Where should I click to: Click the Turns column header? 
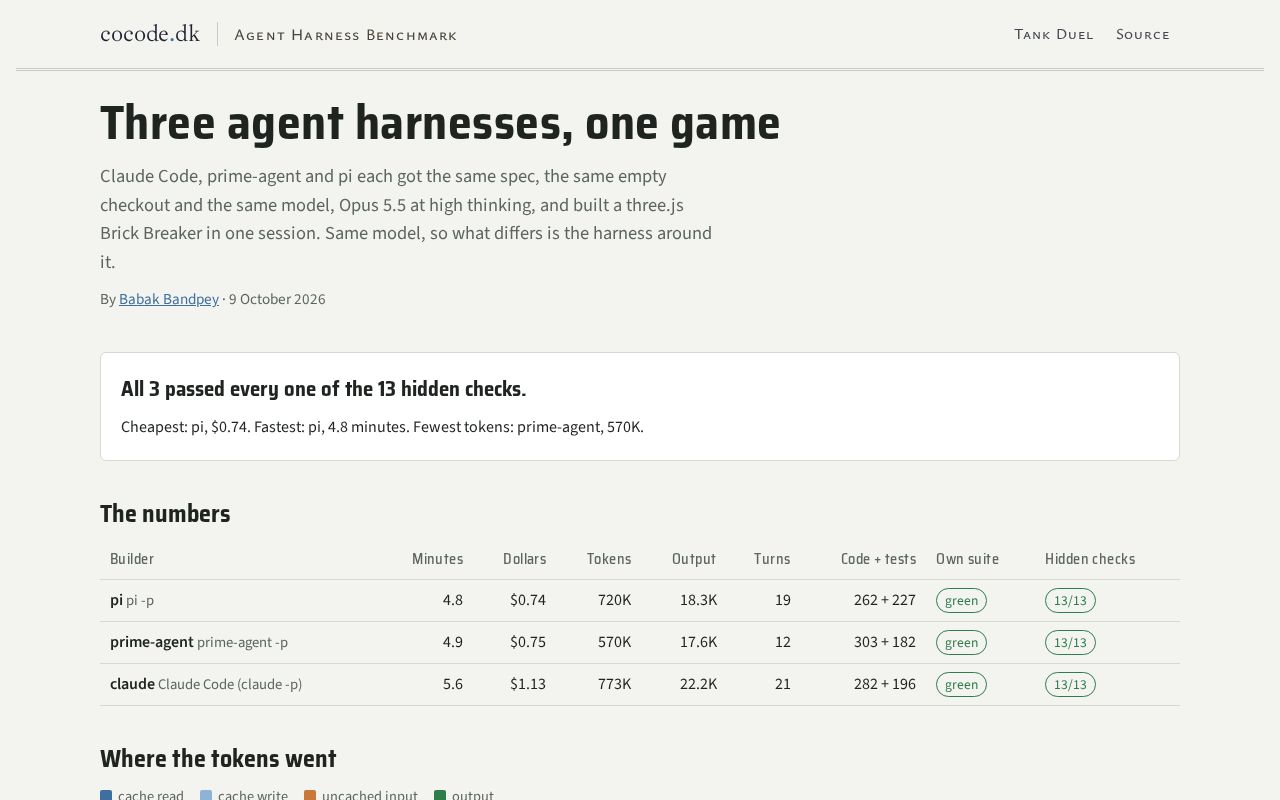pos(772,559)
